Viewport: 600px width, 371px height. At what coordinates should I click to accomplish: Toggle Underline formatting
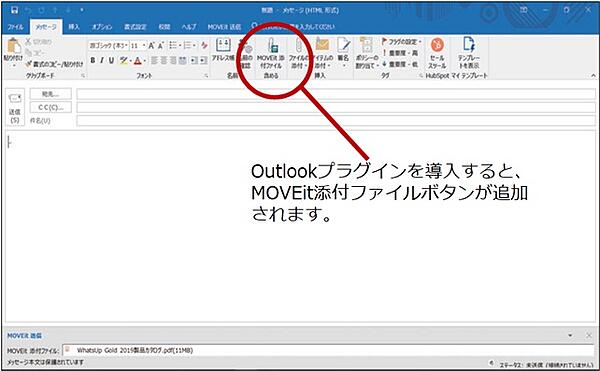(x=111, y=60)
